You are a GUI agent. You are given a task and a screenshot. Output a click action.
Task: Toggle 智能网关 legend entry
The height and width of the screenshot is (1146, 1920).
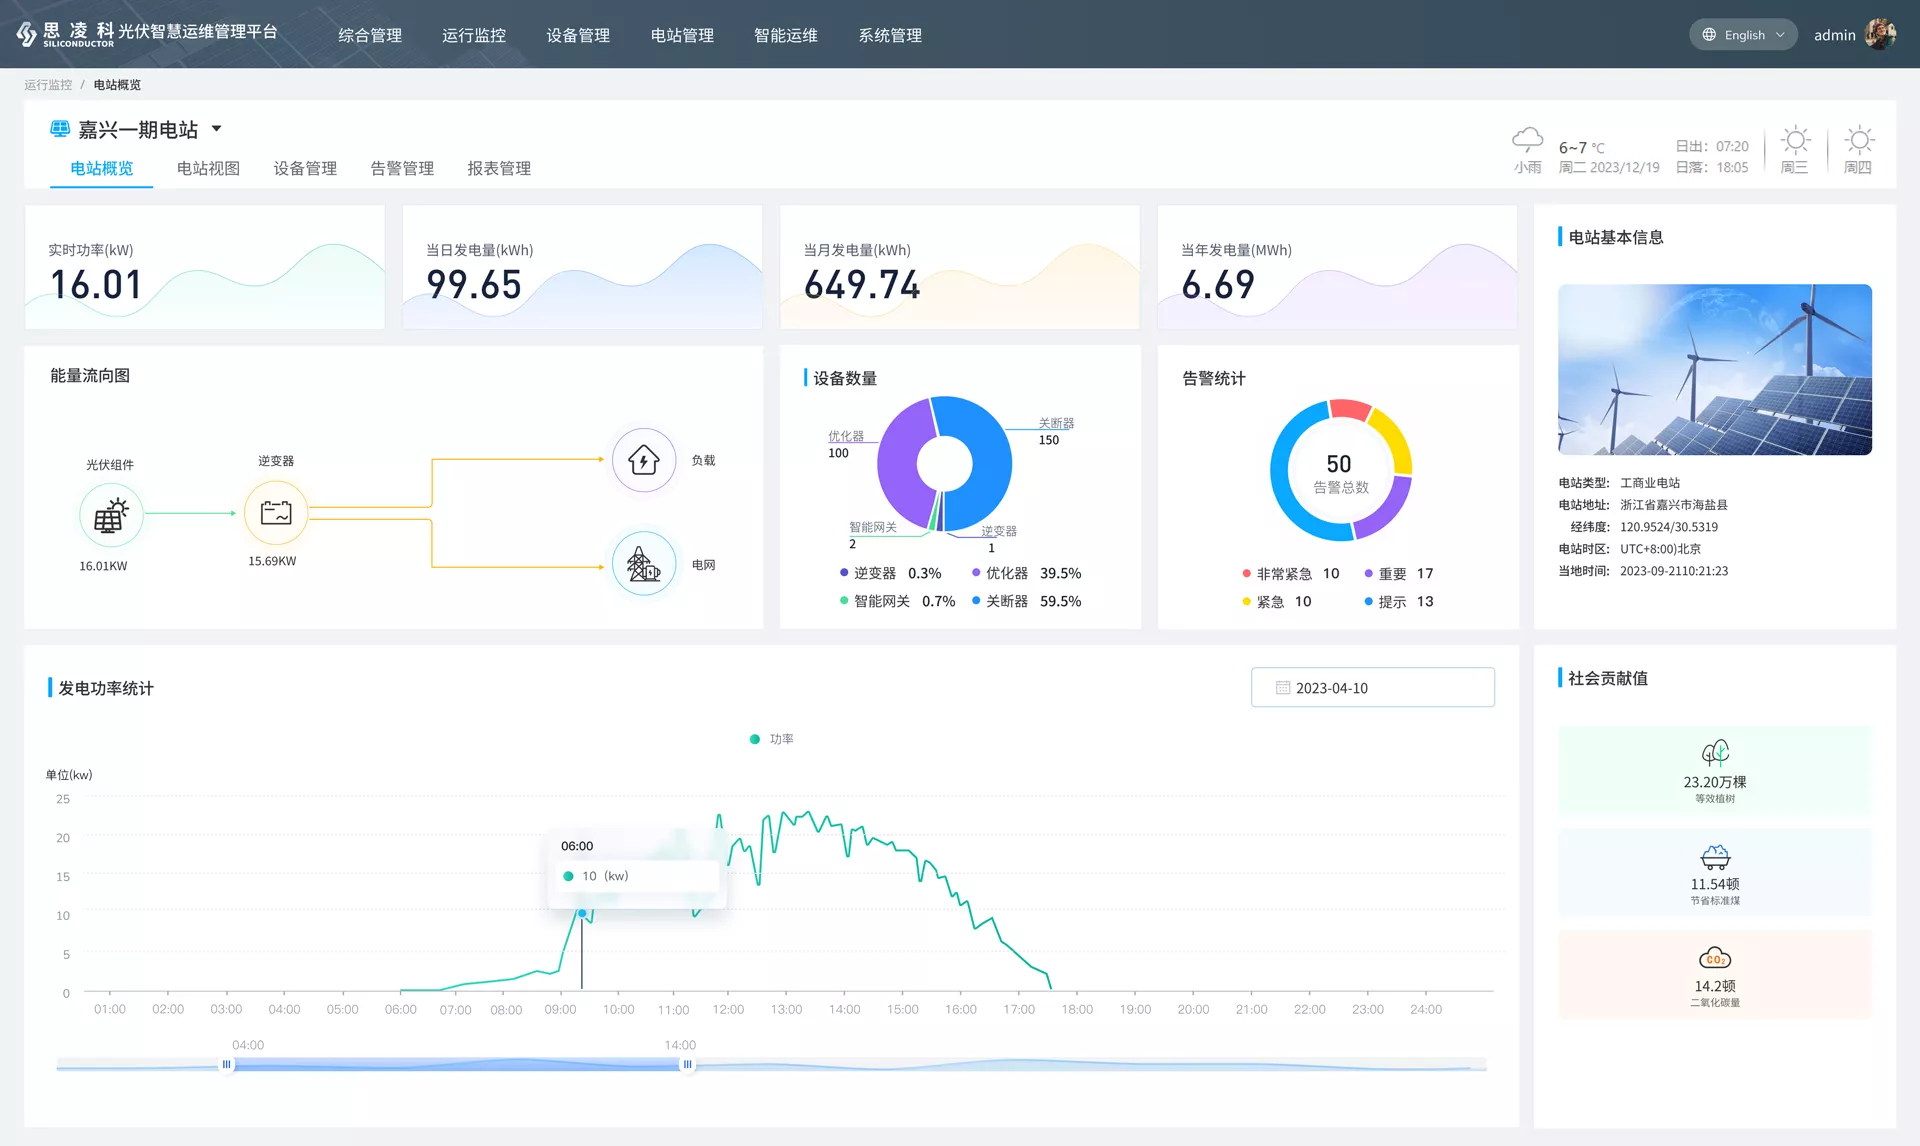tap(897, 601)
